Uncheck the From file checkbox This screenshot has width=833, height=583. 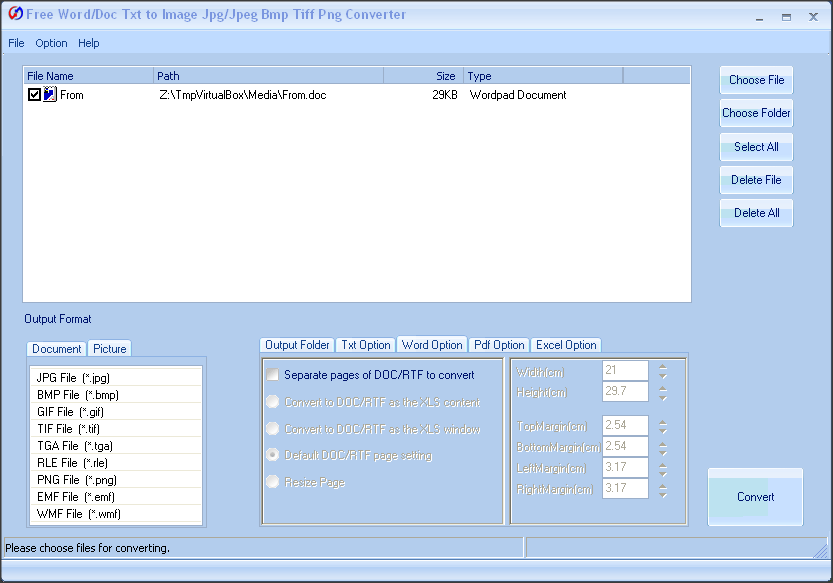pyautogui.click(x=35, y=95)
